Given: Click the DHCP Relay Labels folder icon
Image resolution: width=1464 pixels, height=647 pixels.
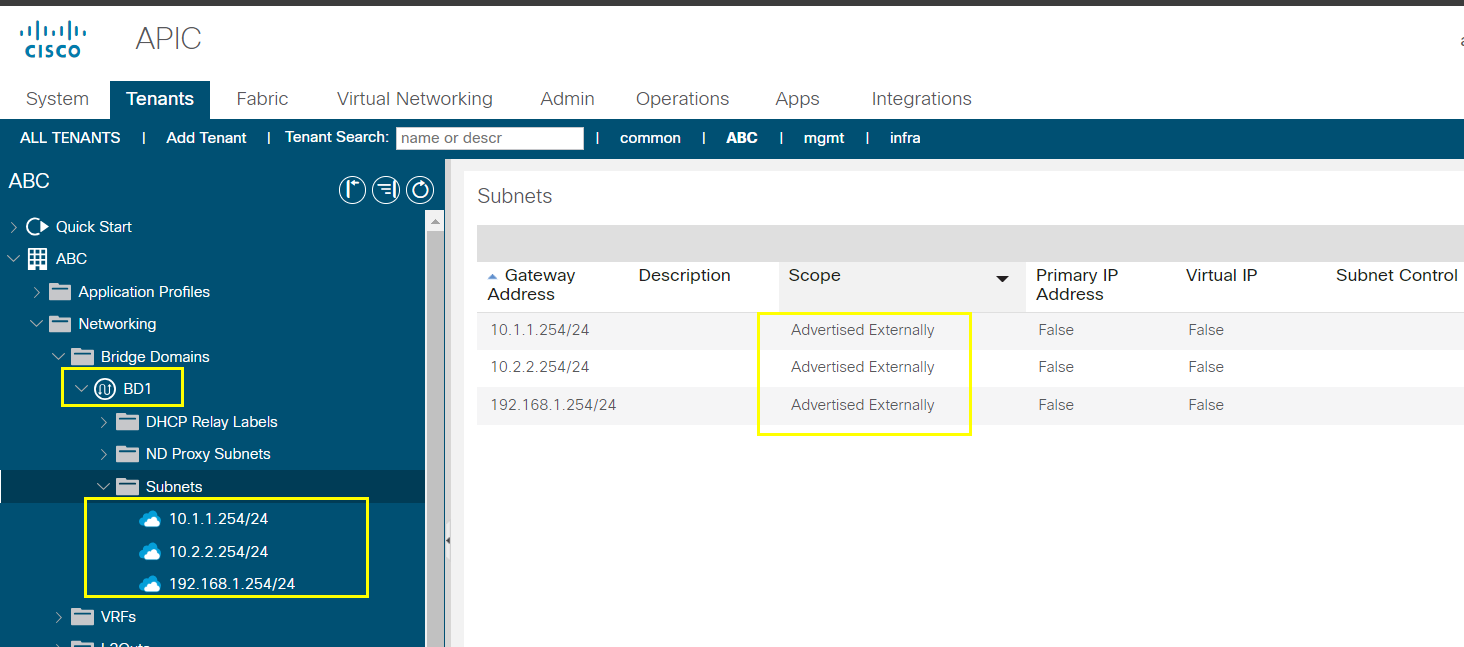Looking at the screenshot, I should coord(128,422).
